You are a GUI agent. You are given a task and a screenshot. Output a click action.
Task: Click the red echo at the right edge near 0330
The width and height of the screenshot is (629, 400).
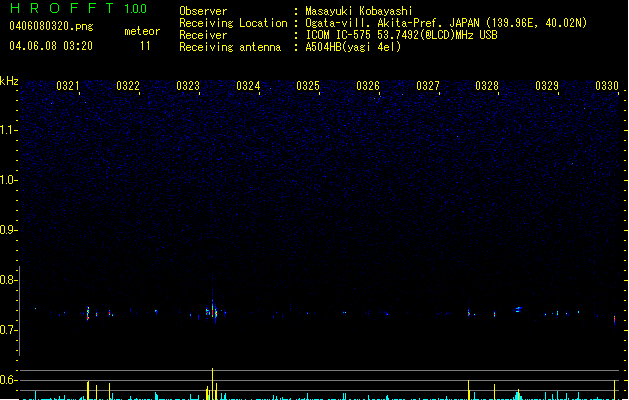[614, 320]
